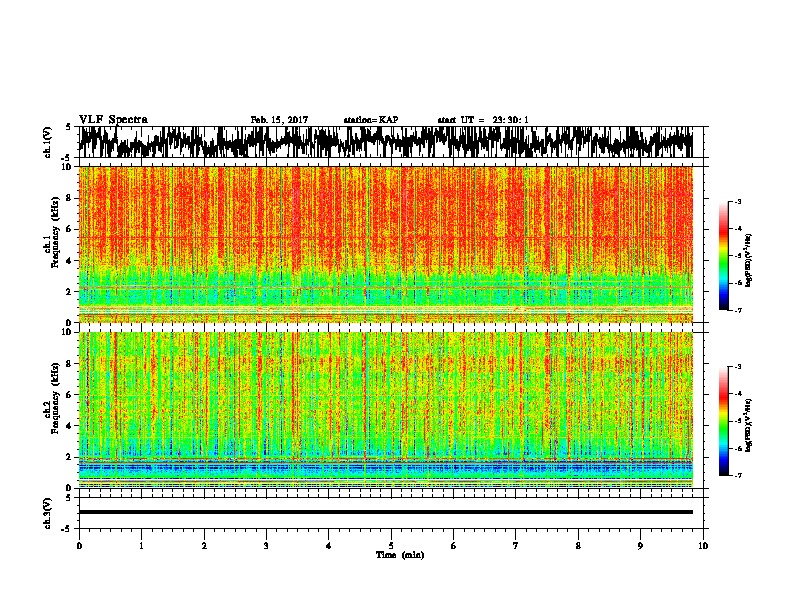Click the ch.2 color bar log(PSD) unit label
The height and width of the screenshot is (612, 792).
[749, 425]
